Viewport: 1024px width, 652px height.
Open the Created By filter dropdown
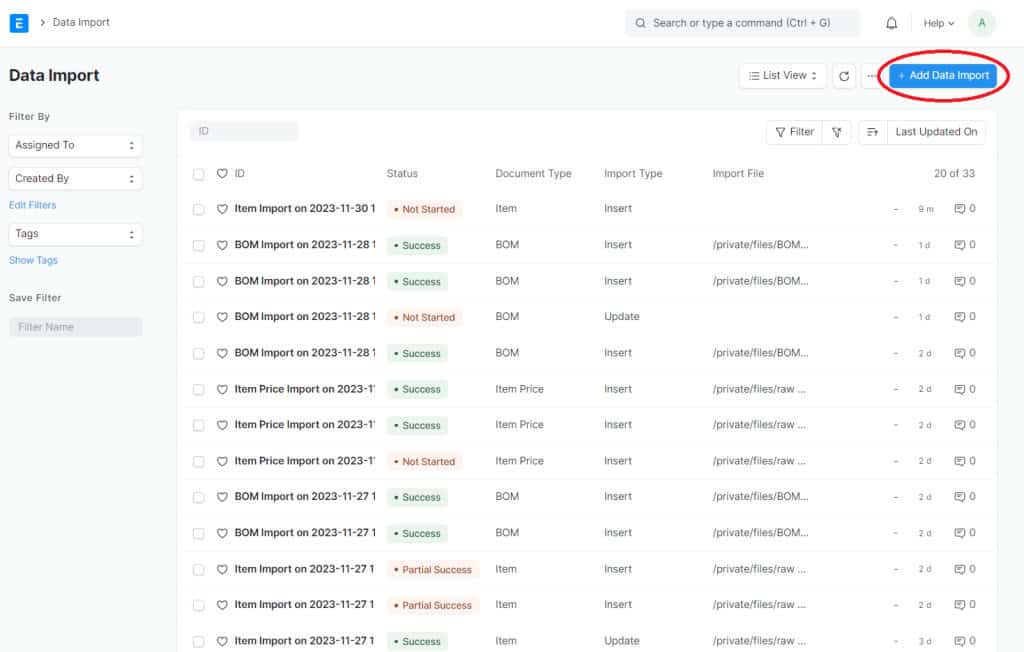pyautogui.click(x=75, y=179)
